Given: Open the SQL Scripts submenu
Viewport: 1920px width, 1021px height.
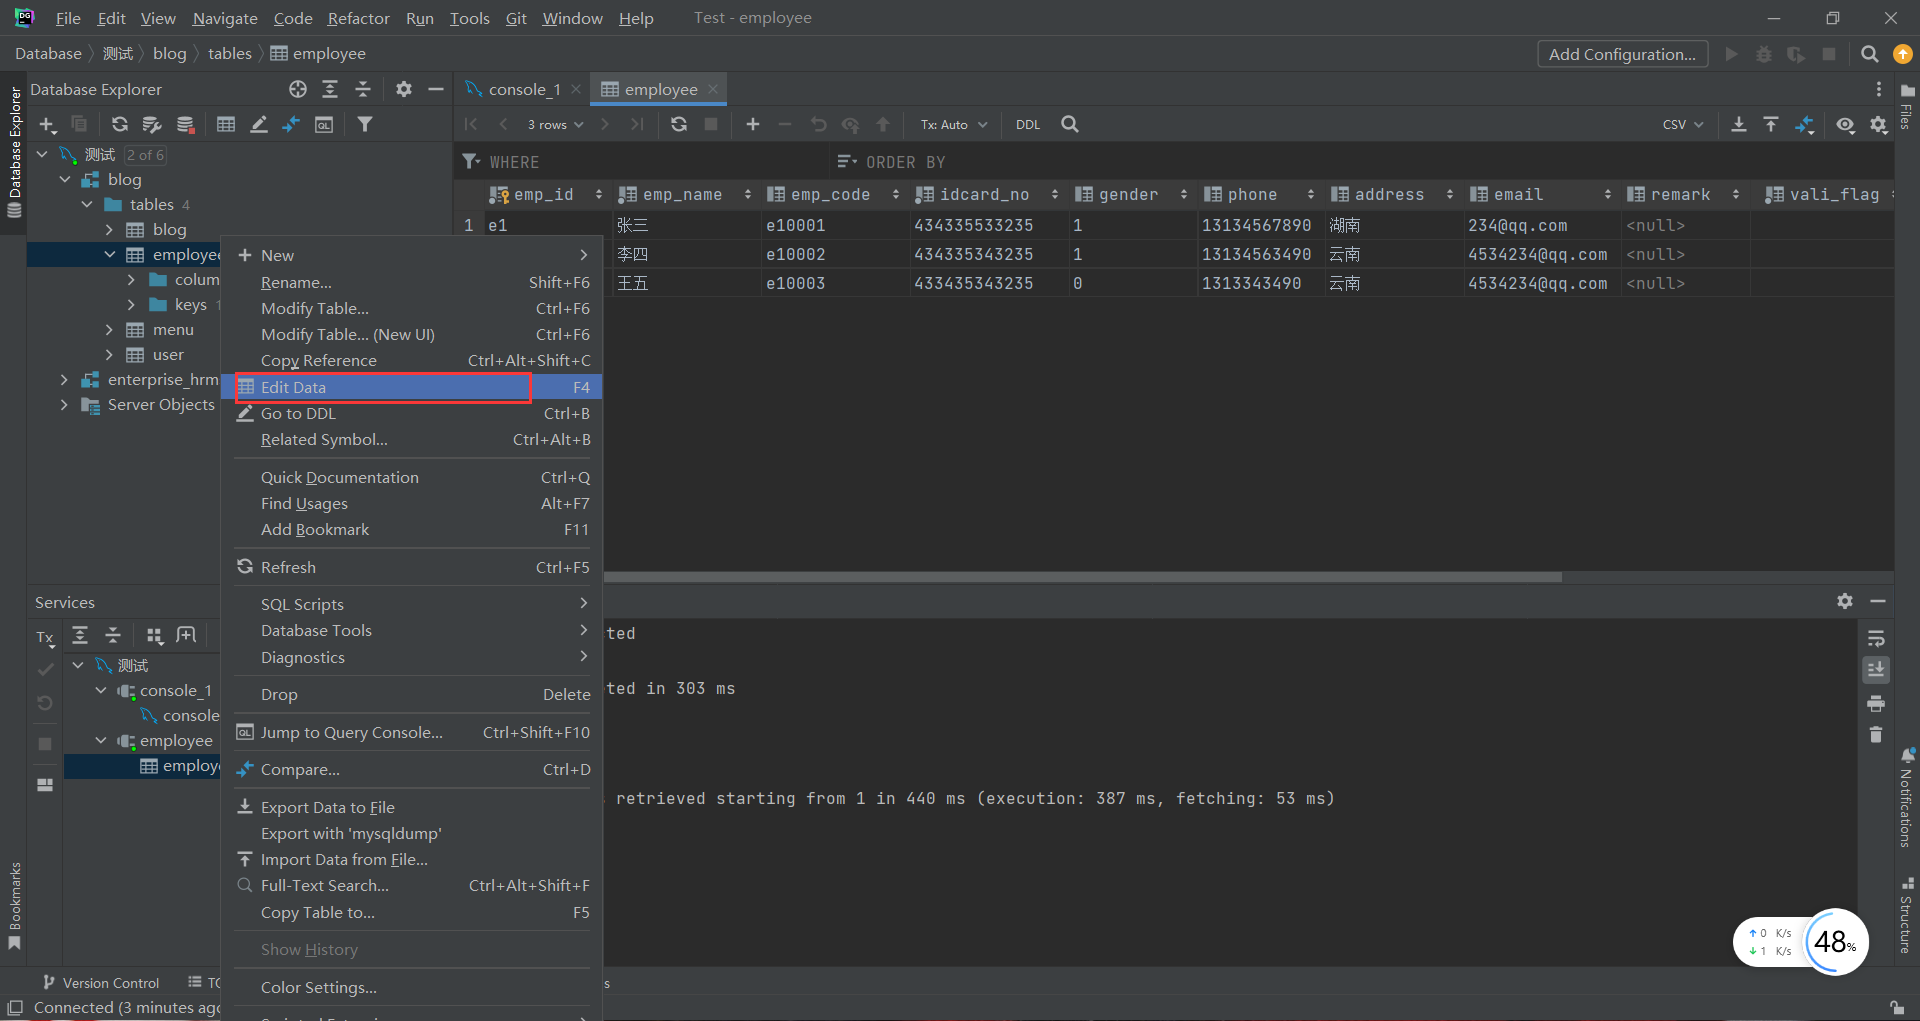Looking at the screenshot, I should point(414,604).
